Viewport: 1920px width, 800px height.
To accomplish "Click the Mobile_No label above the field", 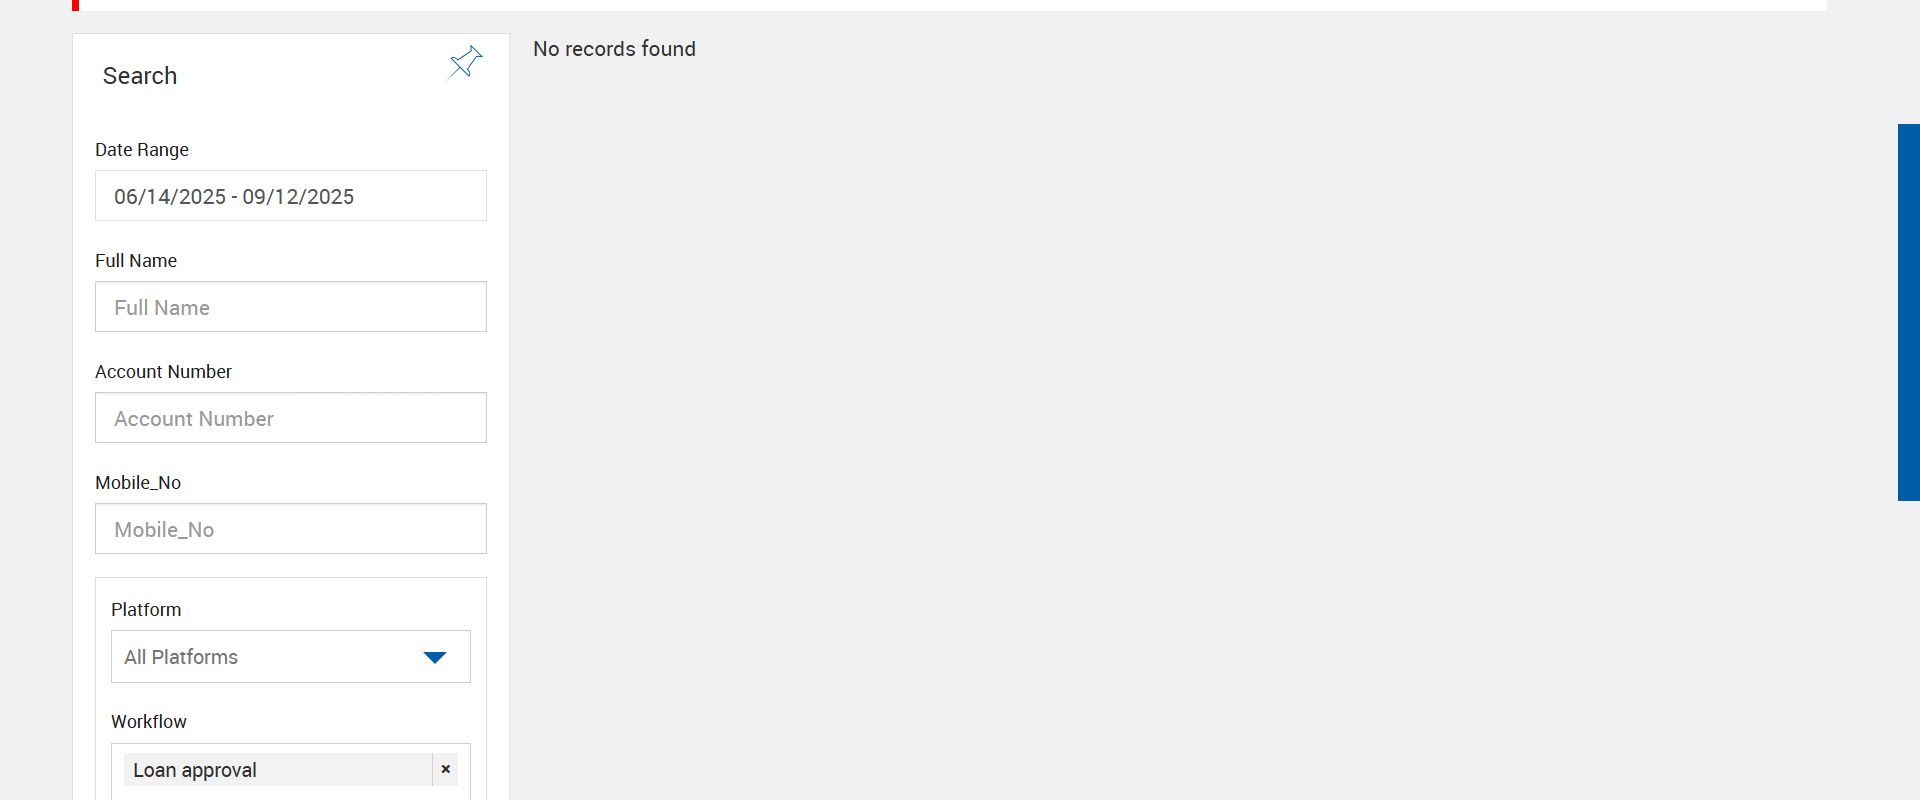I will tap(138, 483).
